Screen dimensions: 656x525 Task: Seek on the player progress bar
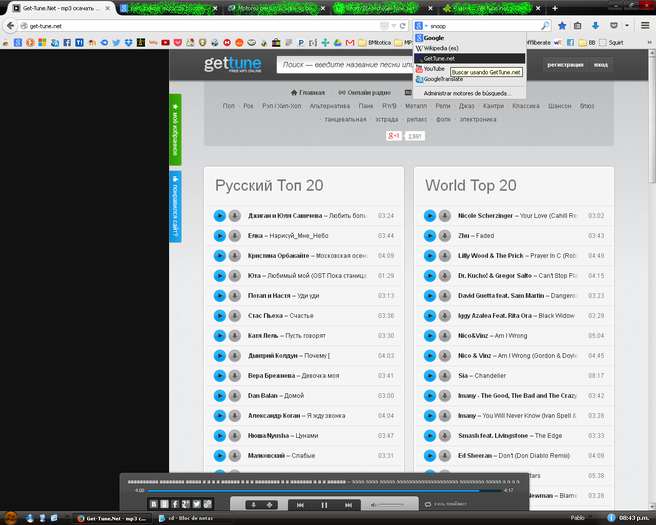(324, 490)
